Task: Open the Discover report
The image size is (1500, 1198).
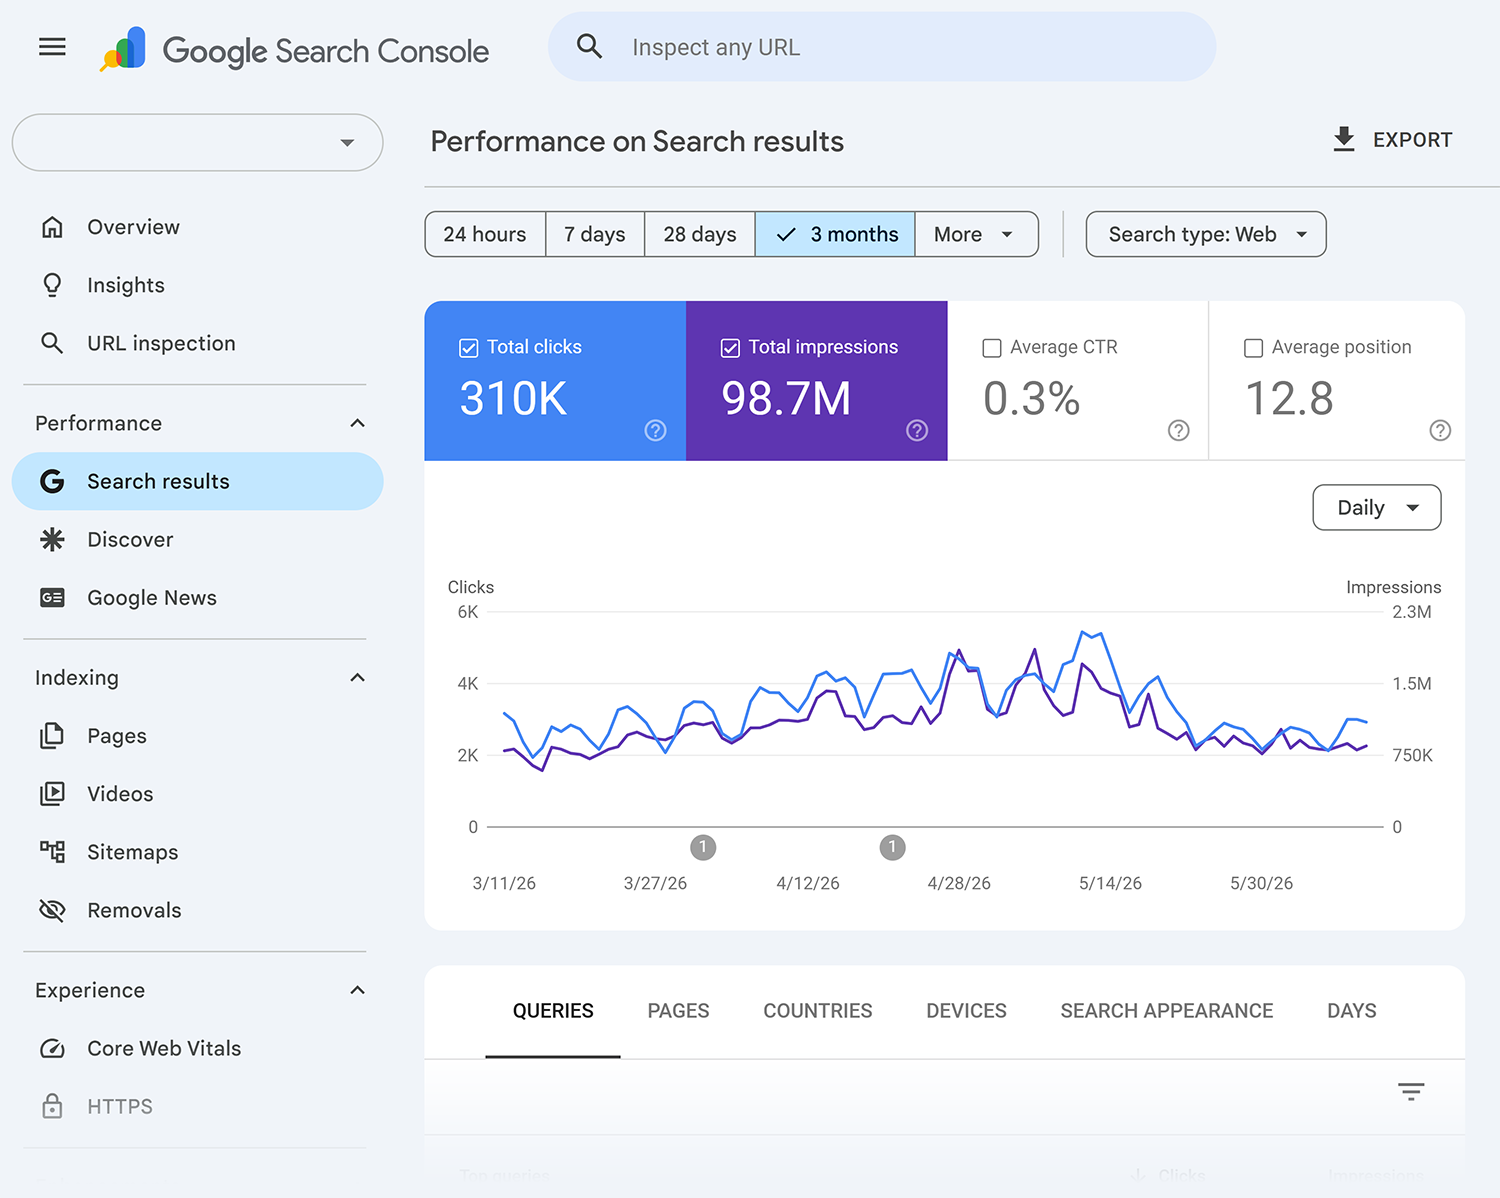Action: pos(197,539)
